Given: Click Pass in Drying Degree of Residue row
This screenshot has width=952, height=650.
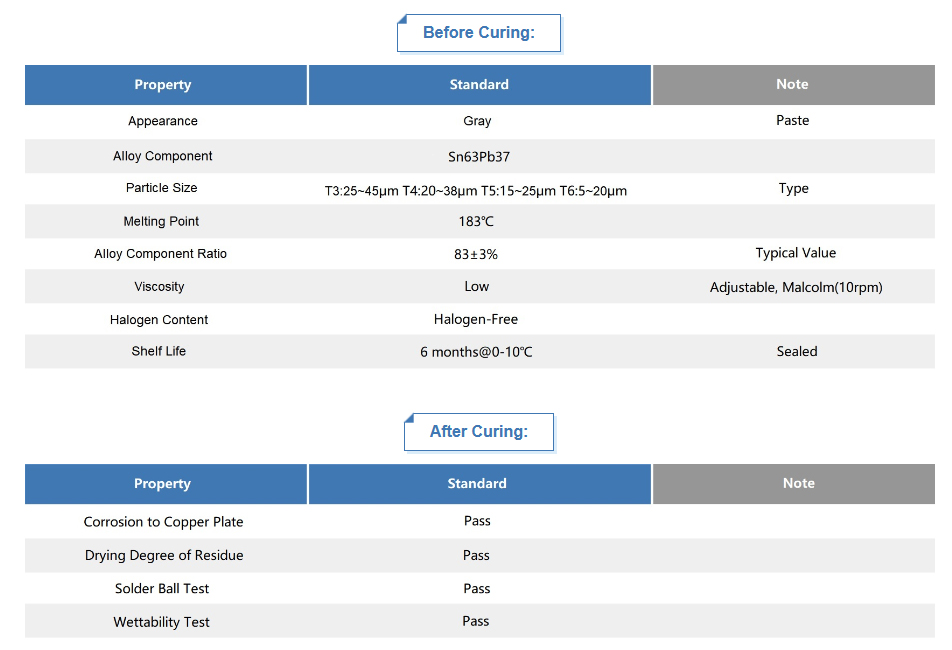Looking at the screenshot, I should coord(476,555).
